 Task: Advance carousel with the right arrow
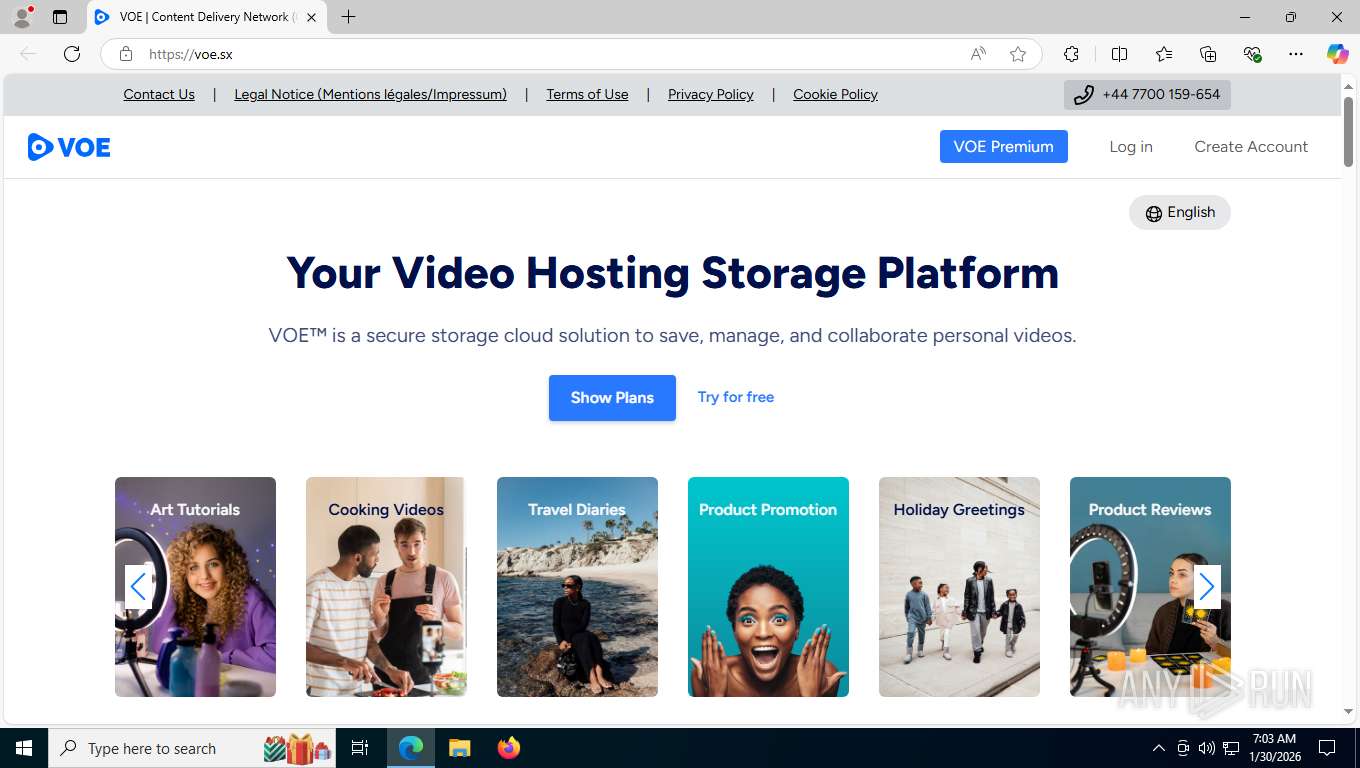[x=1207, y=587]
